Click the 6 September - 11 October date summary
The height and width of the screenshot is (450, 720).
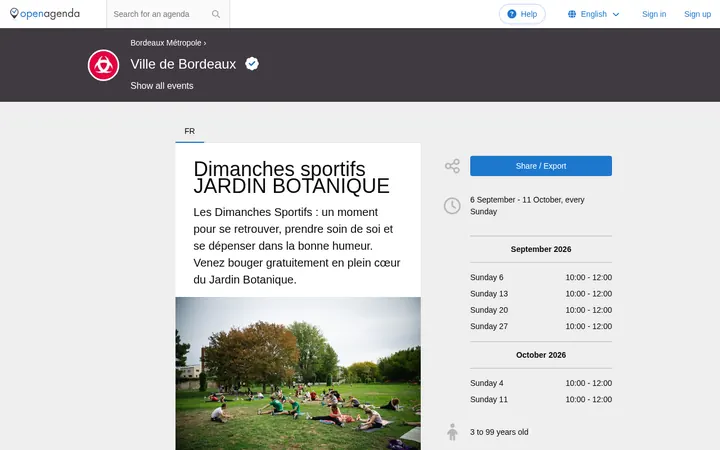(527, 206)
